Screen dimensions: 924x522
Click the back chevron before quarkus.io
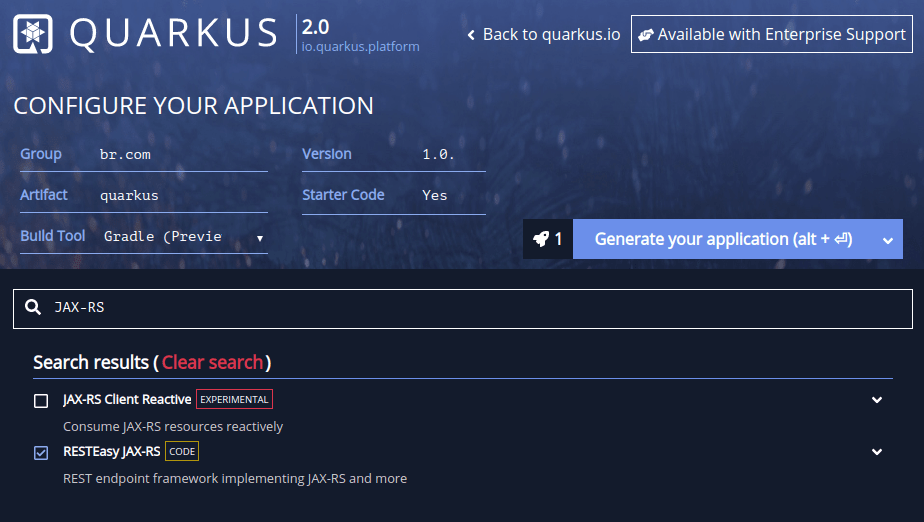pyautogui.click(x=471, y=35)
